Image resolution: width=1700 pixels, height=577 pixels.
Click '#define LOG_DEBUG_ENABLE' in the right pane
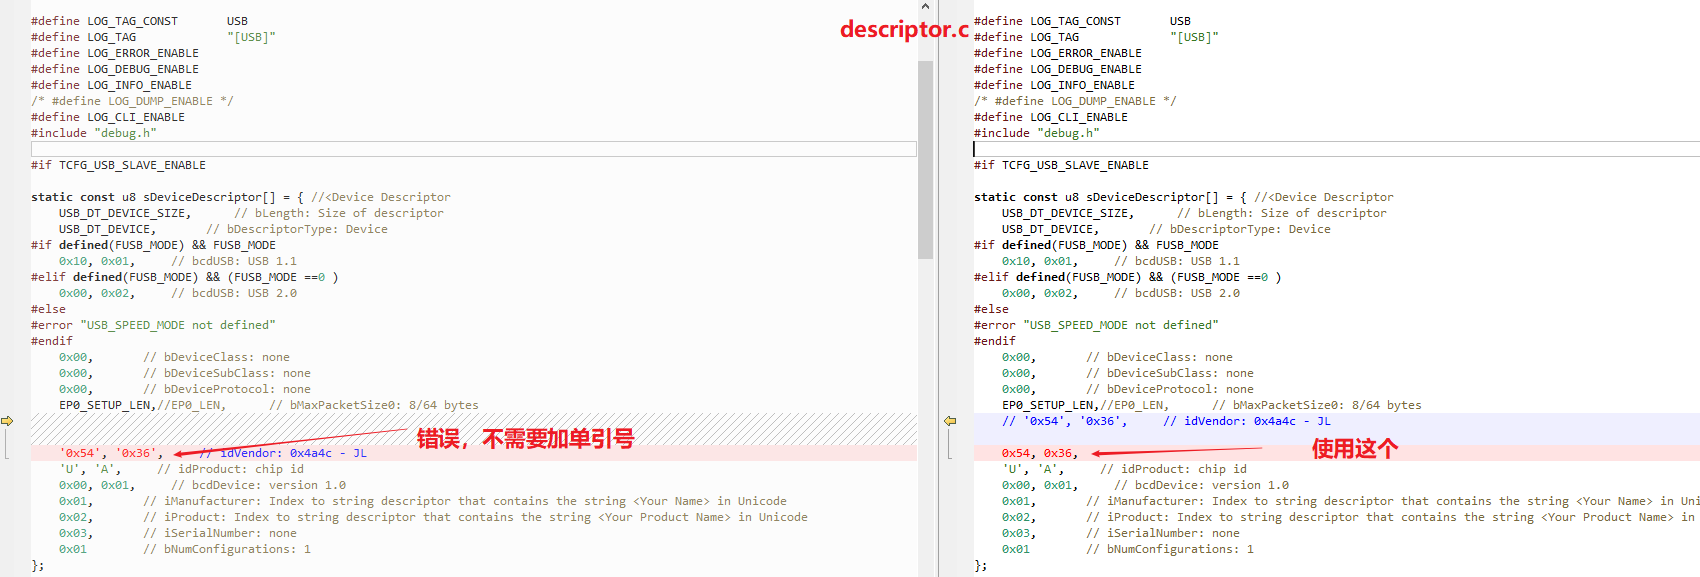tap(1058, 69)
